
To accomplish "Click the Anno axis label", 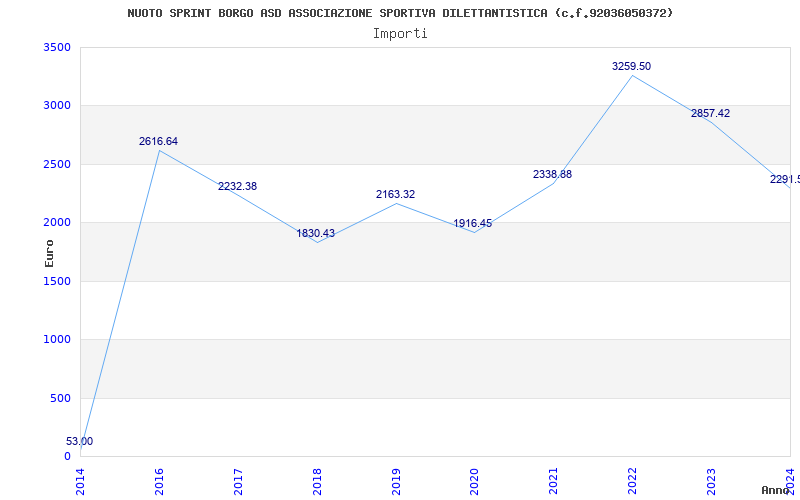I will click(775, 490).
